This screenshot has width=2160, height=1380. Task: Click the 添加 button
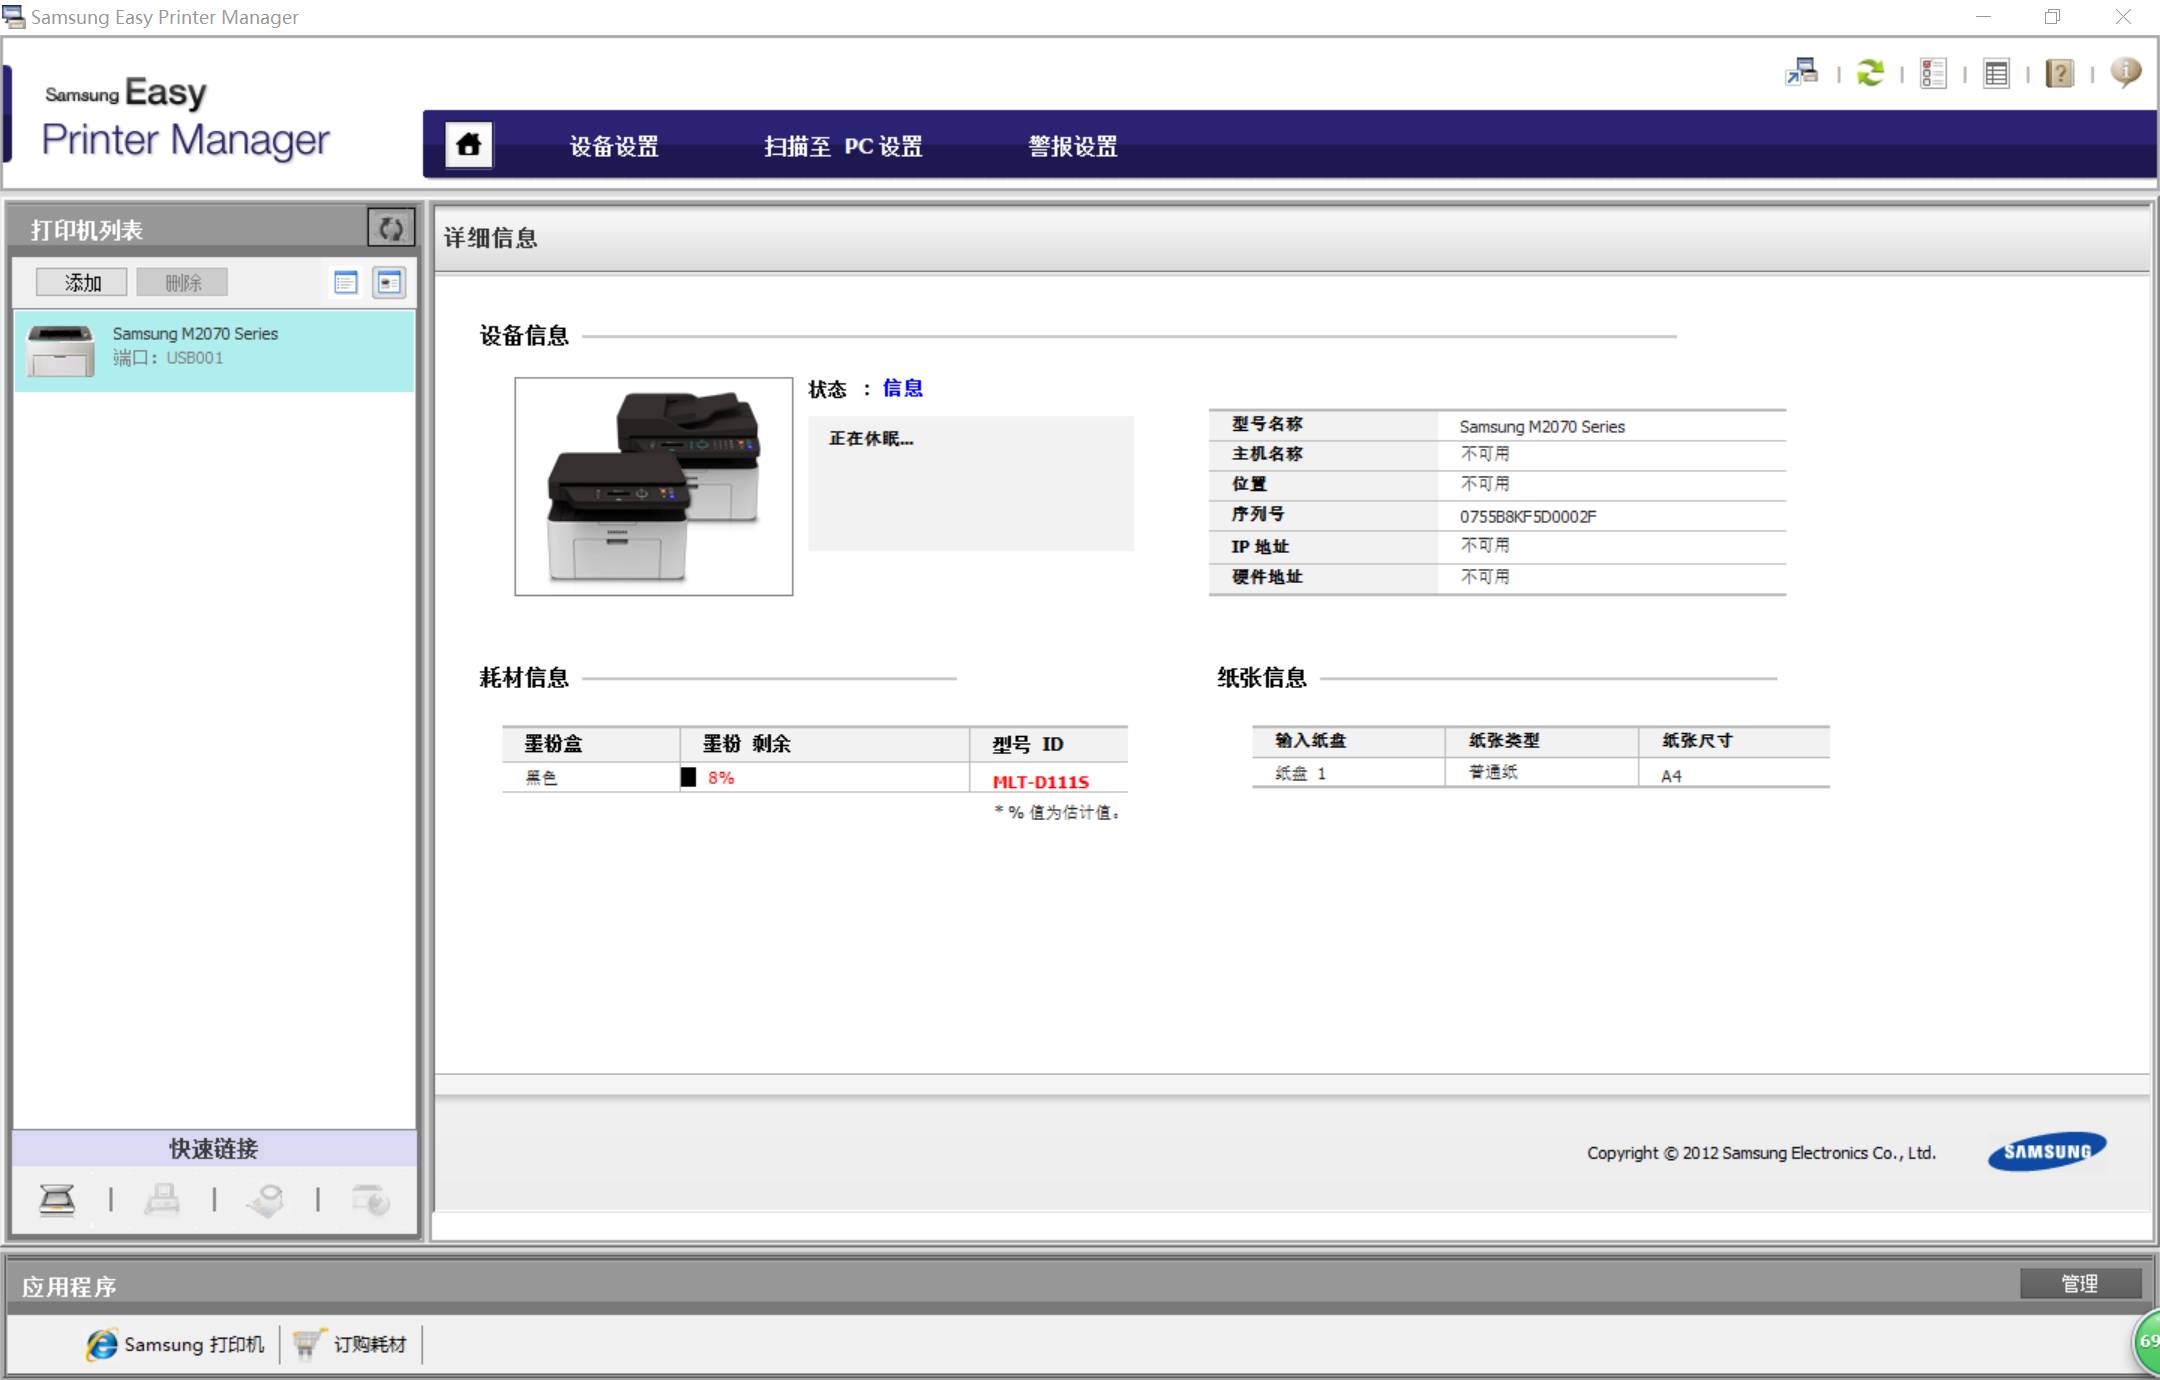click(x=82, y=283)
